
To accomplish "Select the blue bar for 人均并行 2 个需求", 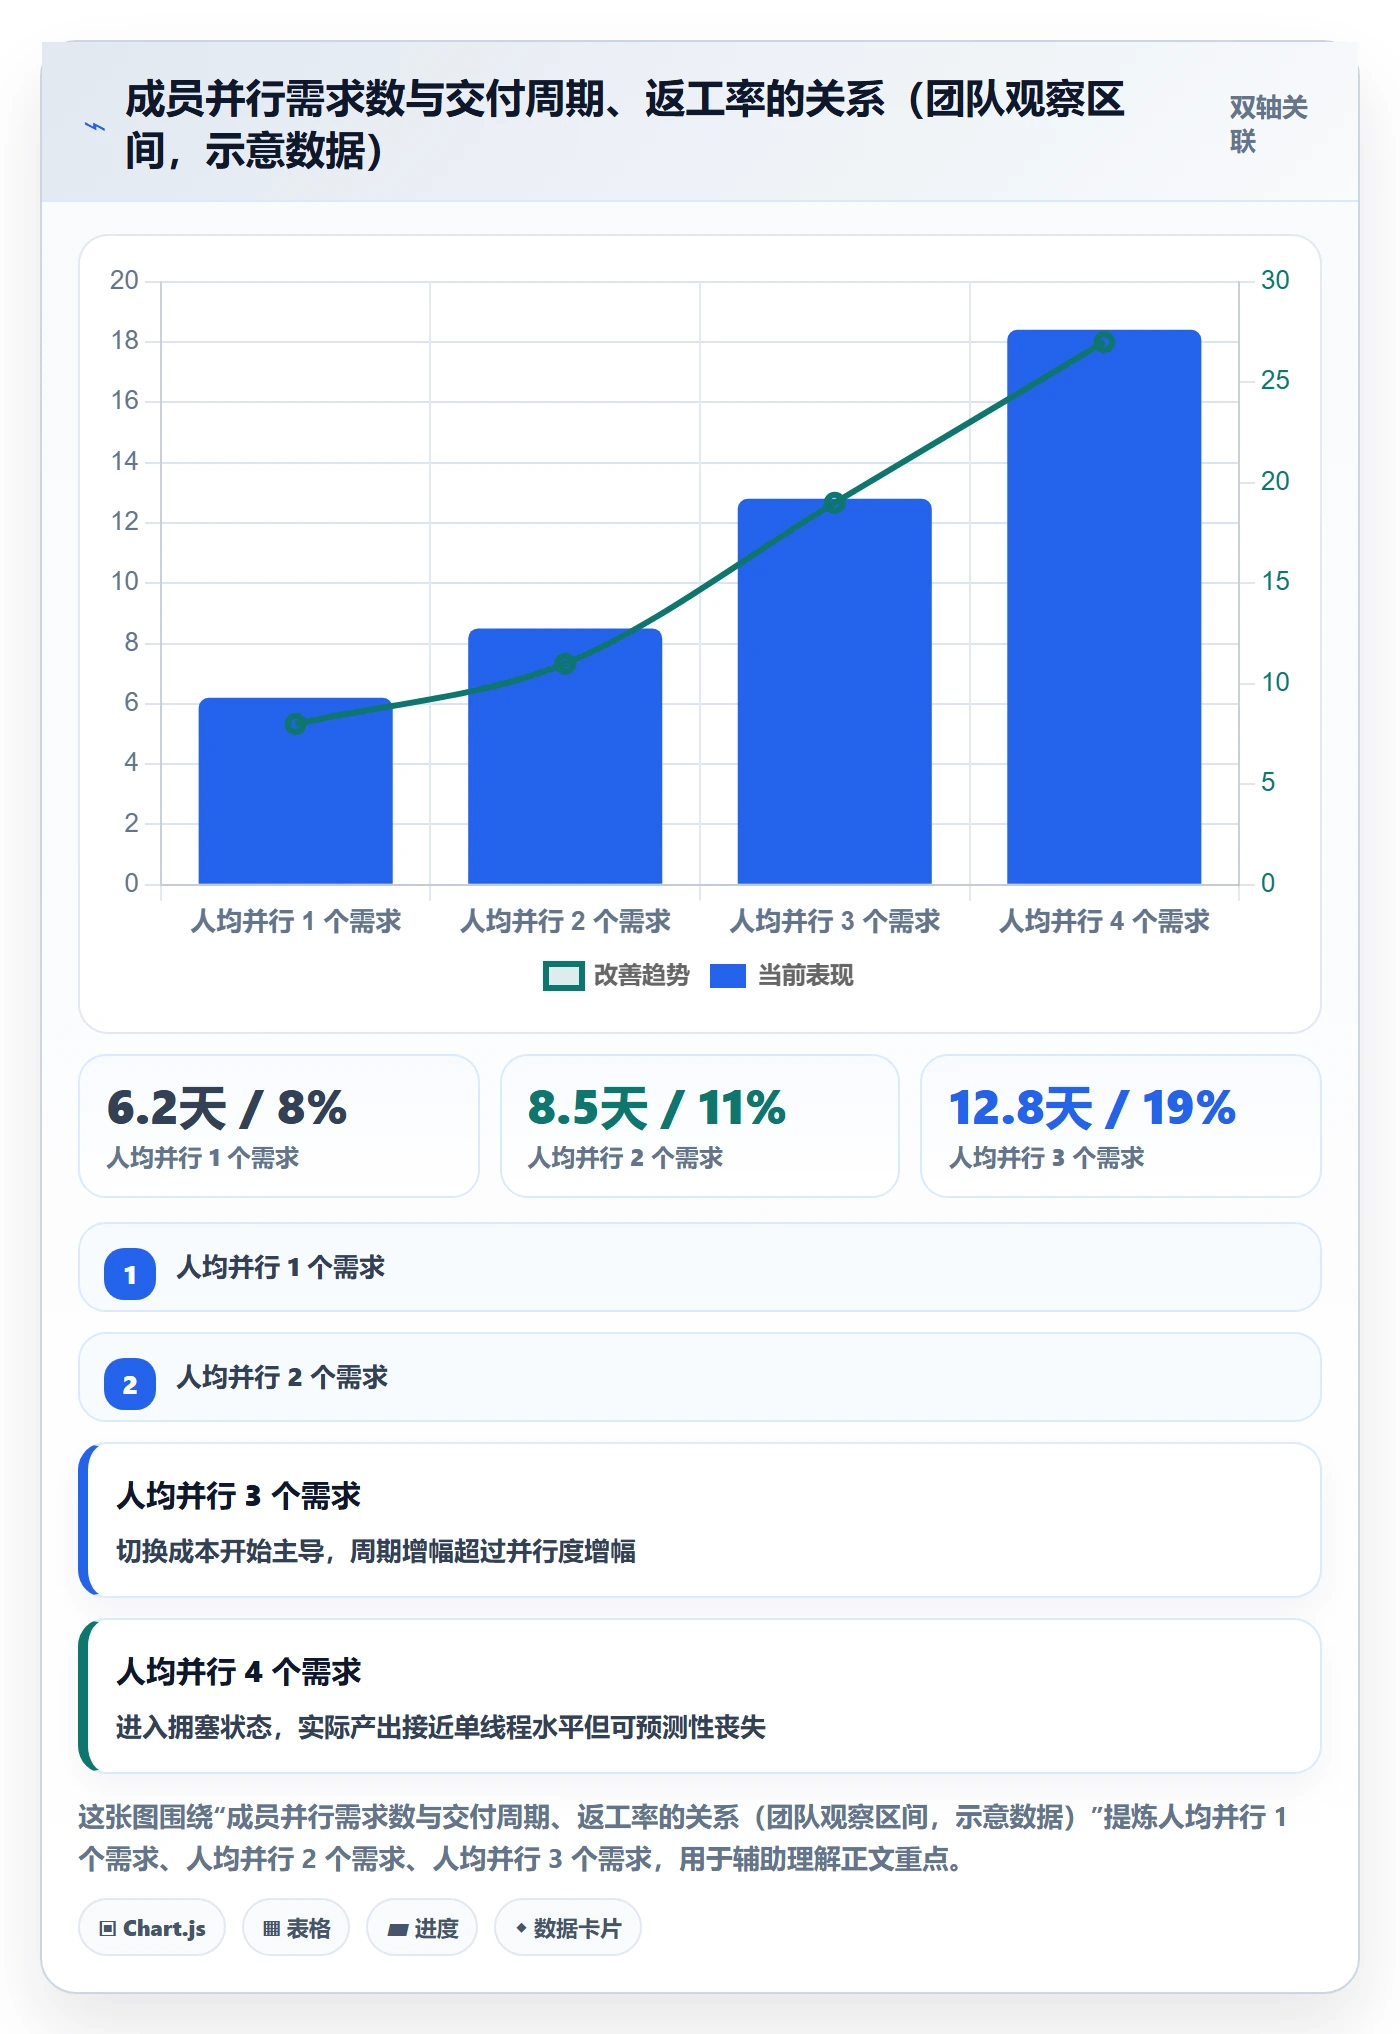I will click(x=565, y=756).
